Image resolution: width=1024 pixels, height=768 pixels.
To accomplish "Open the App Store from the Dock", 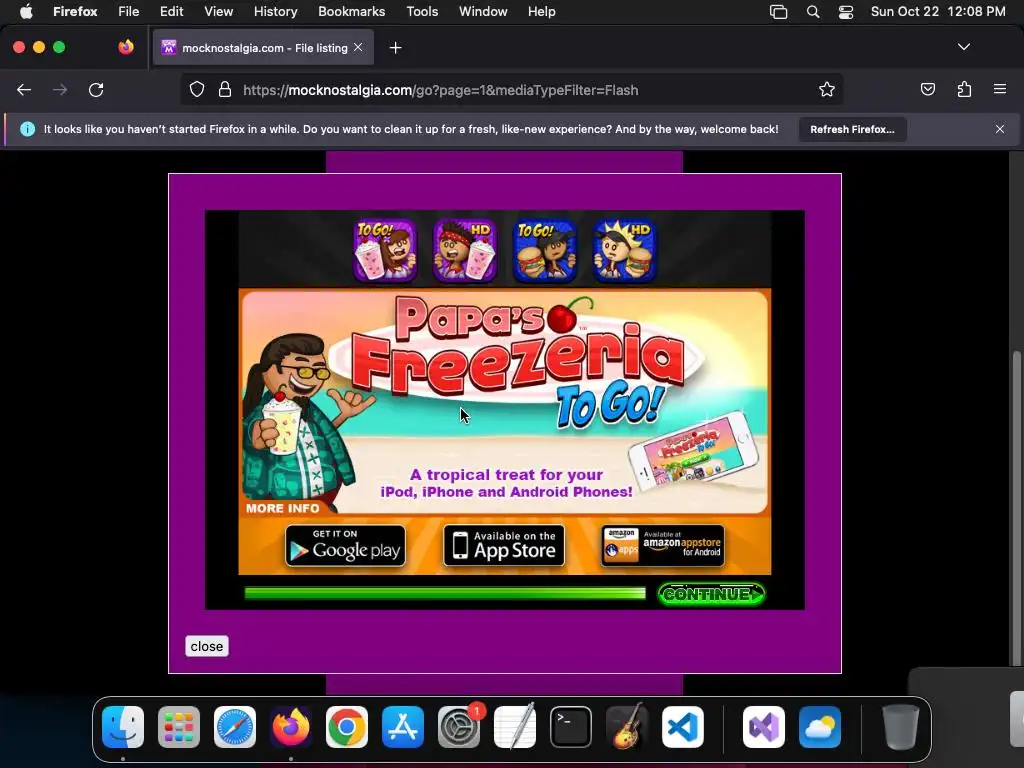I will click(403, 727).
